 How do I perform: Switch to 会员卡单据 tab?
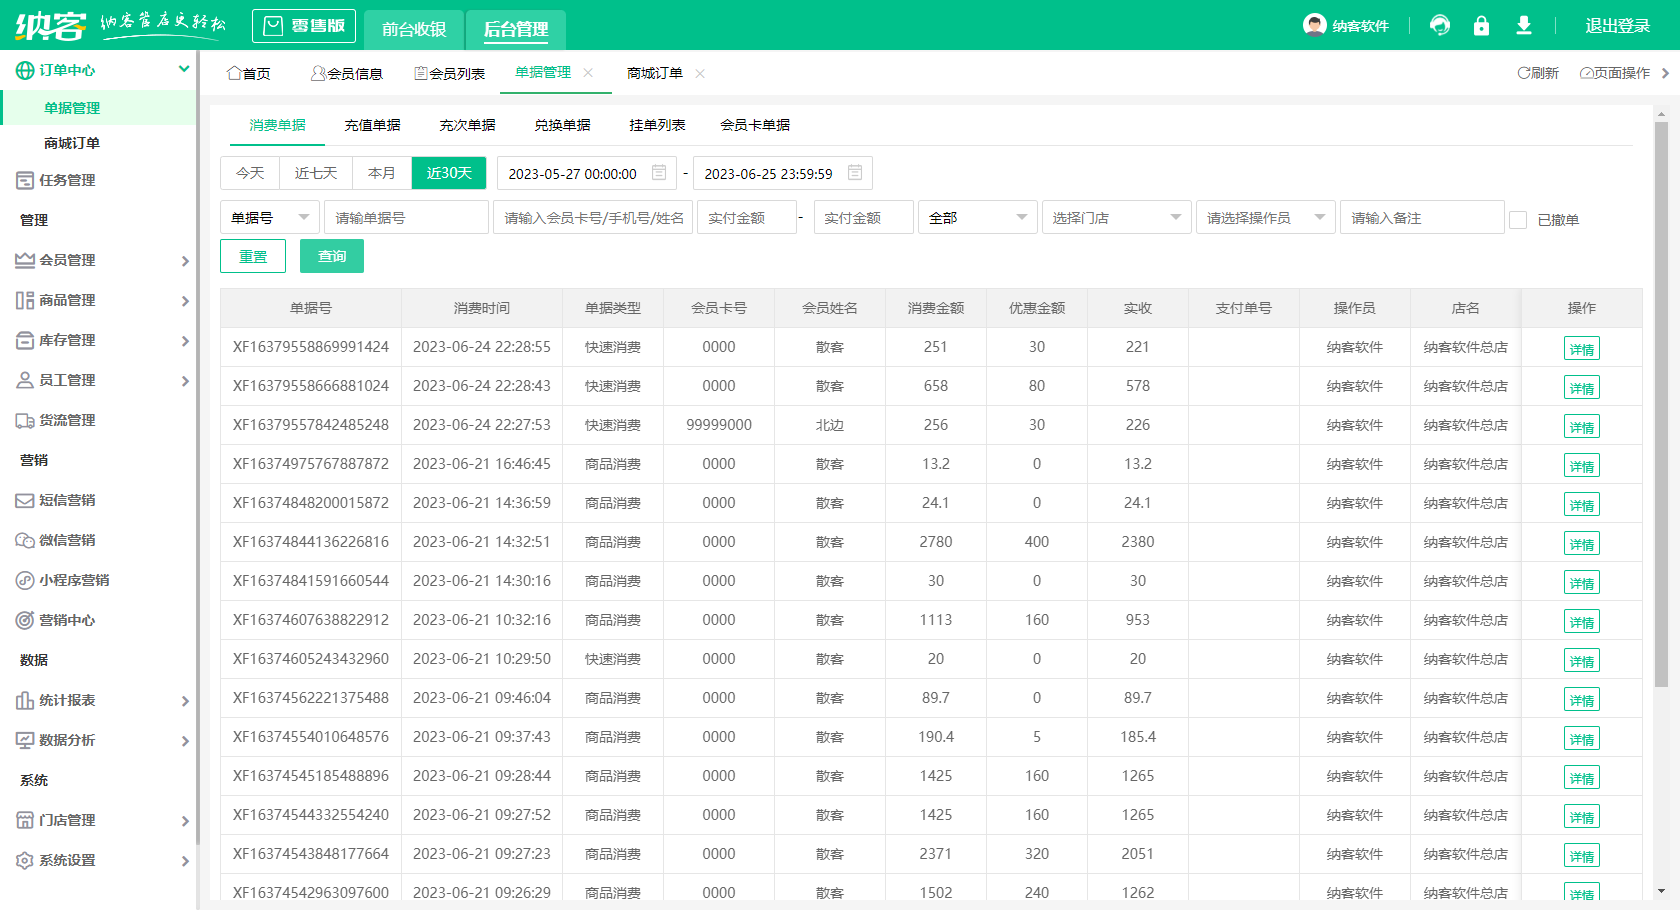[x=755, y=125]
